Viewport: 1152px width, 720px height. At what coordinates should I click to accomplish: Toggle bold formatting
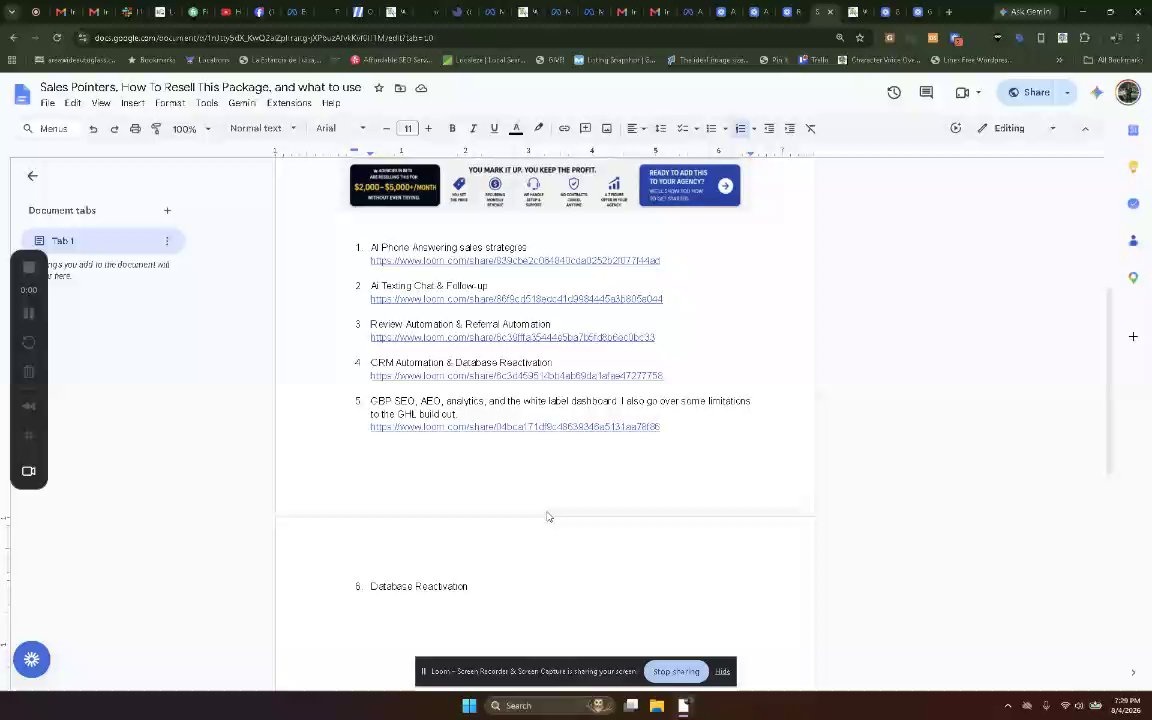pyautogui.click(x=452, y=129)
